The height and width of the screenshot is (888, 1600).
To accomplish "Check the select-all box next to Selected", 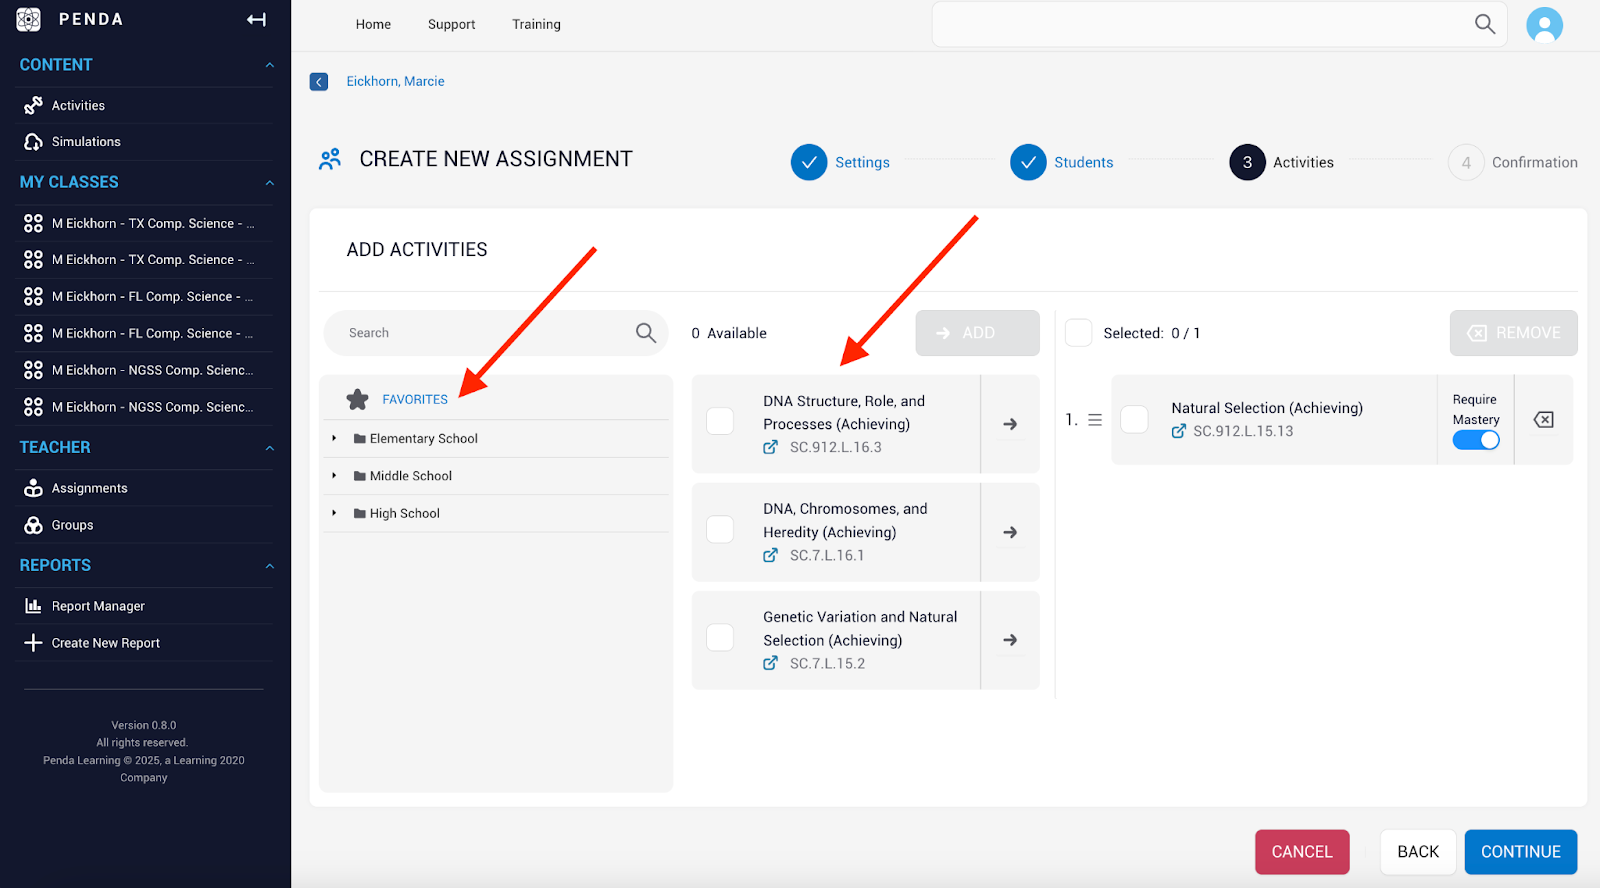I will click(1078, 333).
